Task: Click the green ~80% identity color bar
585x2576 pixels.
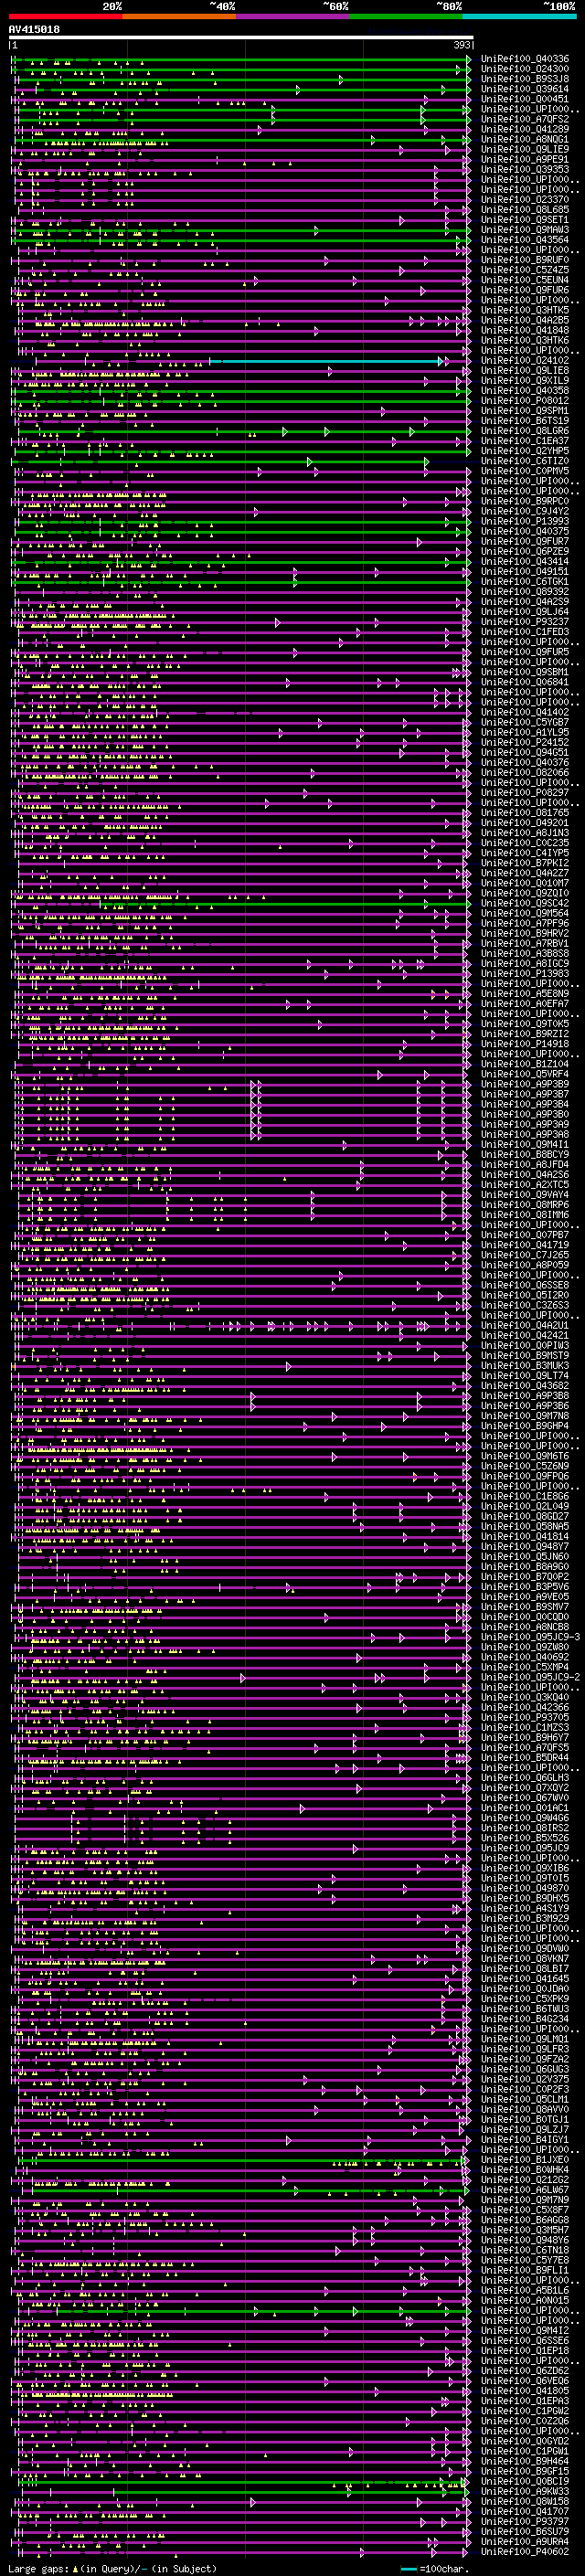Action: (x=406, y=16)
